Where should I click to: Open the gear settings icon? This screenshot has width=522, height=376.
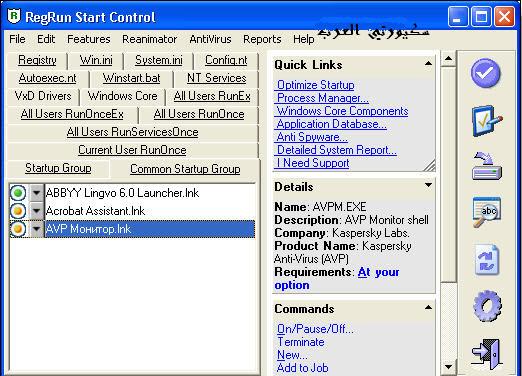click(487, 306)
